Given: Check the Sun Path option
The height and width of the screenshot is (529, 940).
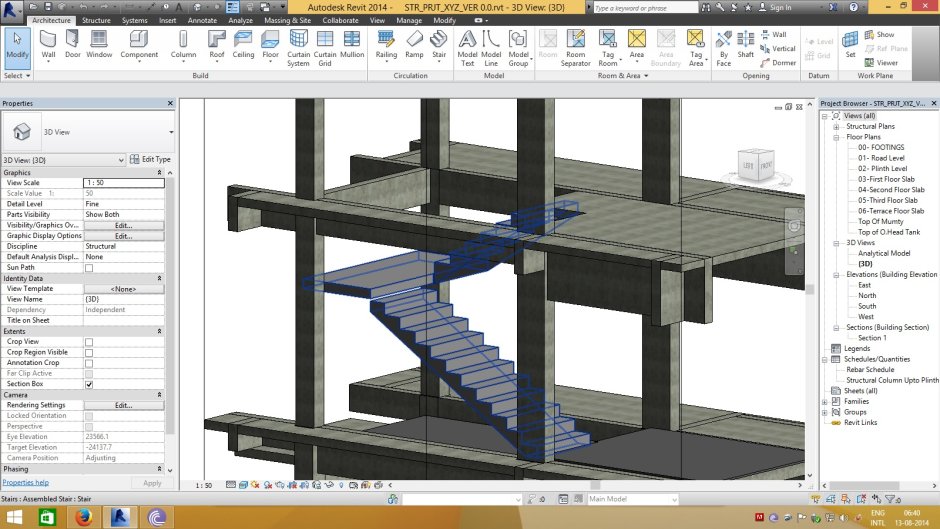Looking at the screenshot, I should [x=89, y=268].
